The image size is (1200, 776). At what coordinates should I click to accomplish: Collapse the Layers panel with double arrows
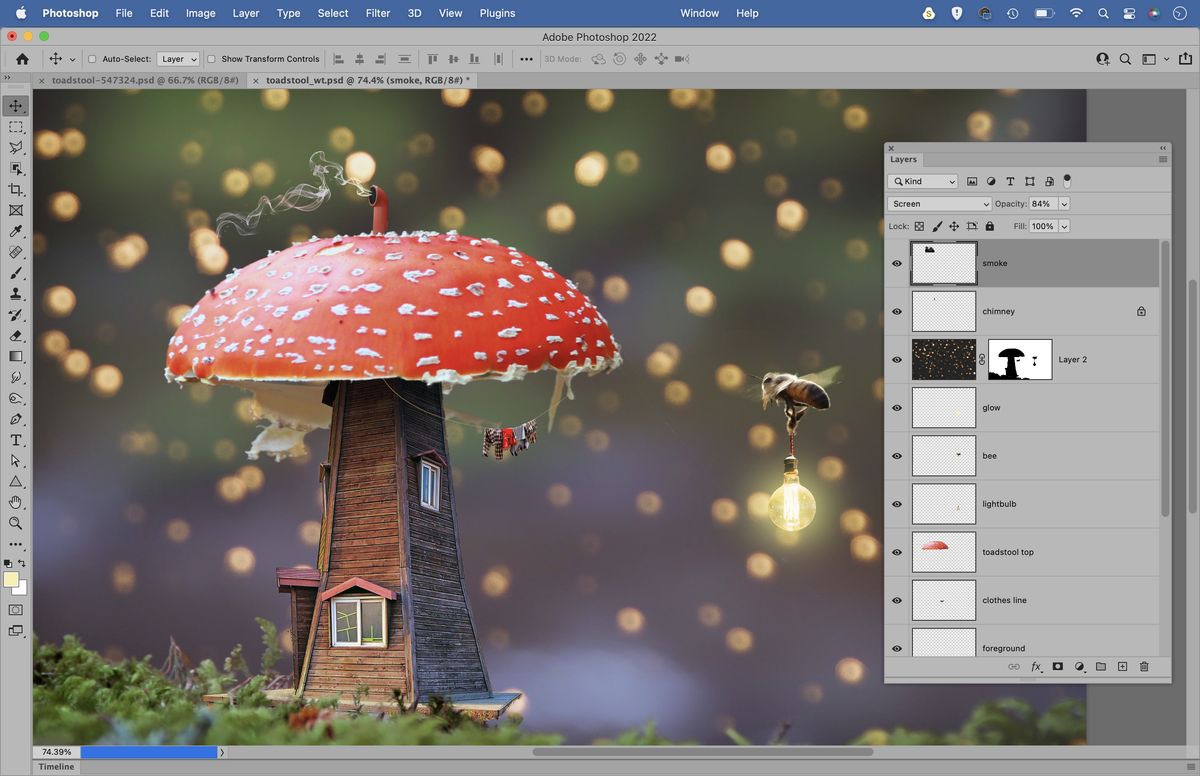1163,148
